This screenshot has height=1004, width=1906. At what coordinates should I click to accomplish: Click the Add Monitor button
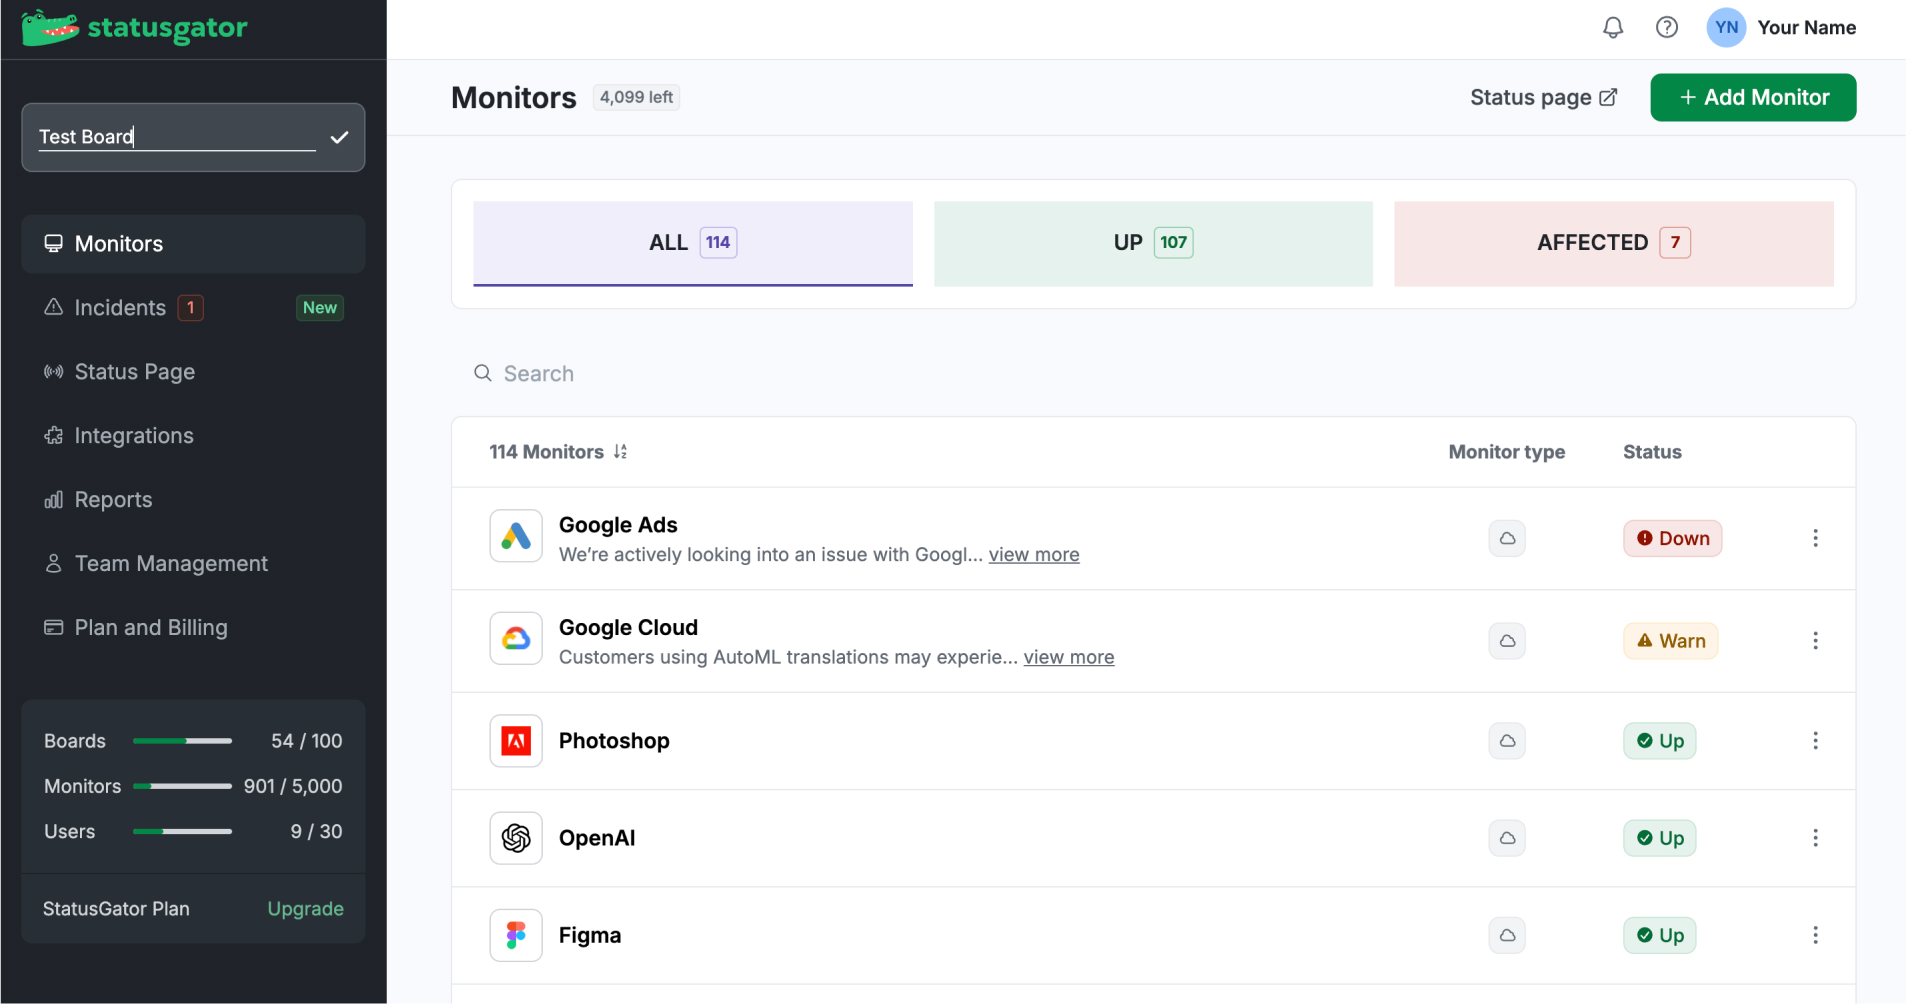pyautogui.click(x=1753, y=98)
